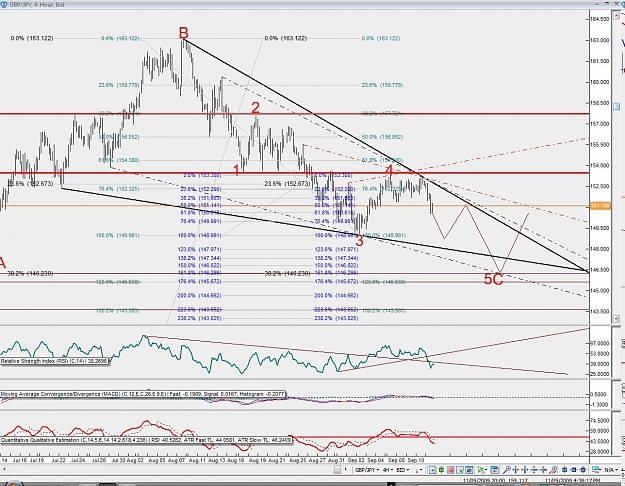Click the orange 151.108 current price tag
Viewport: 625px width, 486px height.
[600, 206]
